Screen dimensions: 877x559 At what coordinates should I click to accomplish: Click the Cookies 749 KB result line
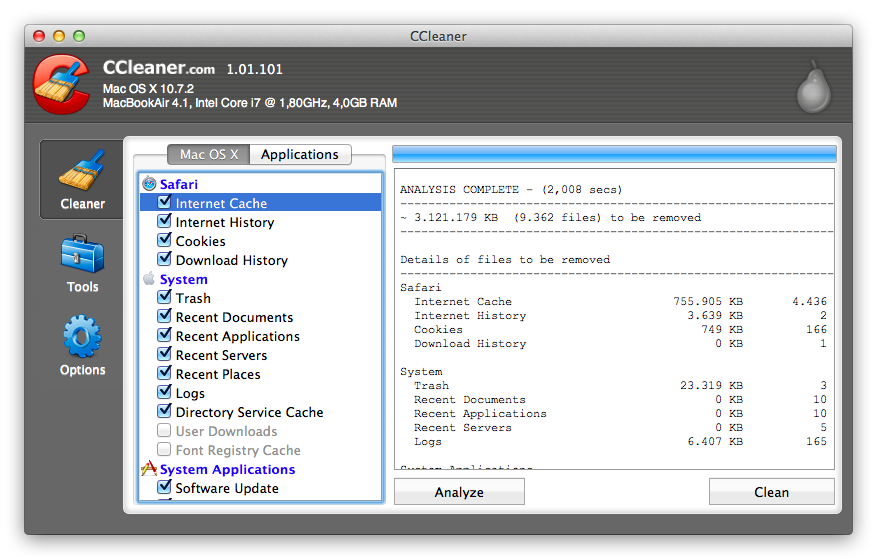620,330
